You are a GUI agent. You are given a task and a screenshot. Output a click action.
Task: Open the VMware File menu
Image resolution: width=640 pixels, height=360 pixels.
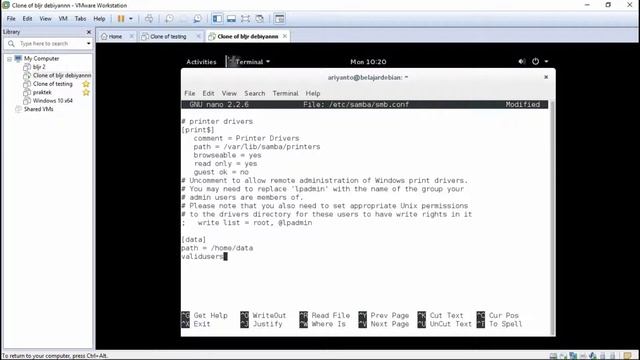(11, 19)
